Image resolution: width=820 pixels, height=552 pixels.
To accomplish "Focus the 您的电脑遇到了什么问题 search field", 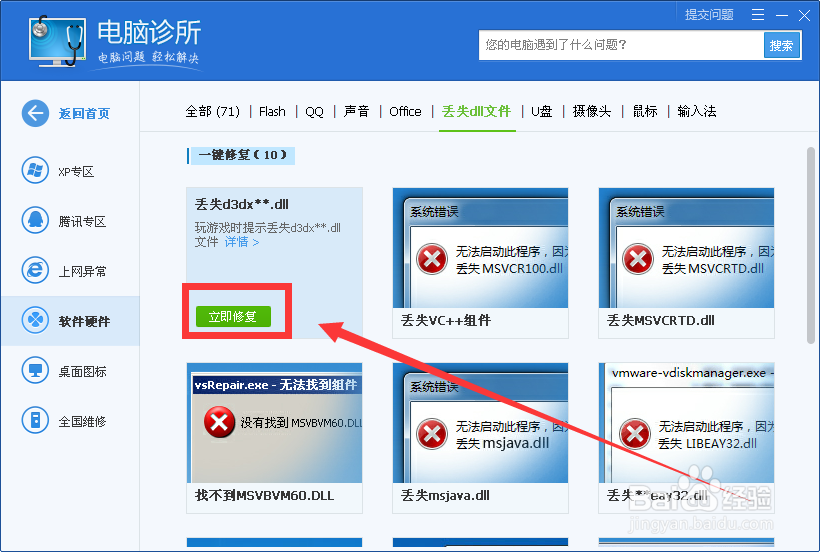I will point(621,45).
